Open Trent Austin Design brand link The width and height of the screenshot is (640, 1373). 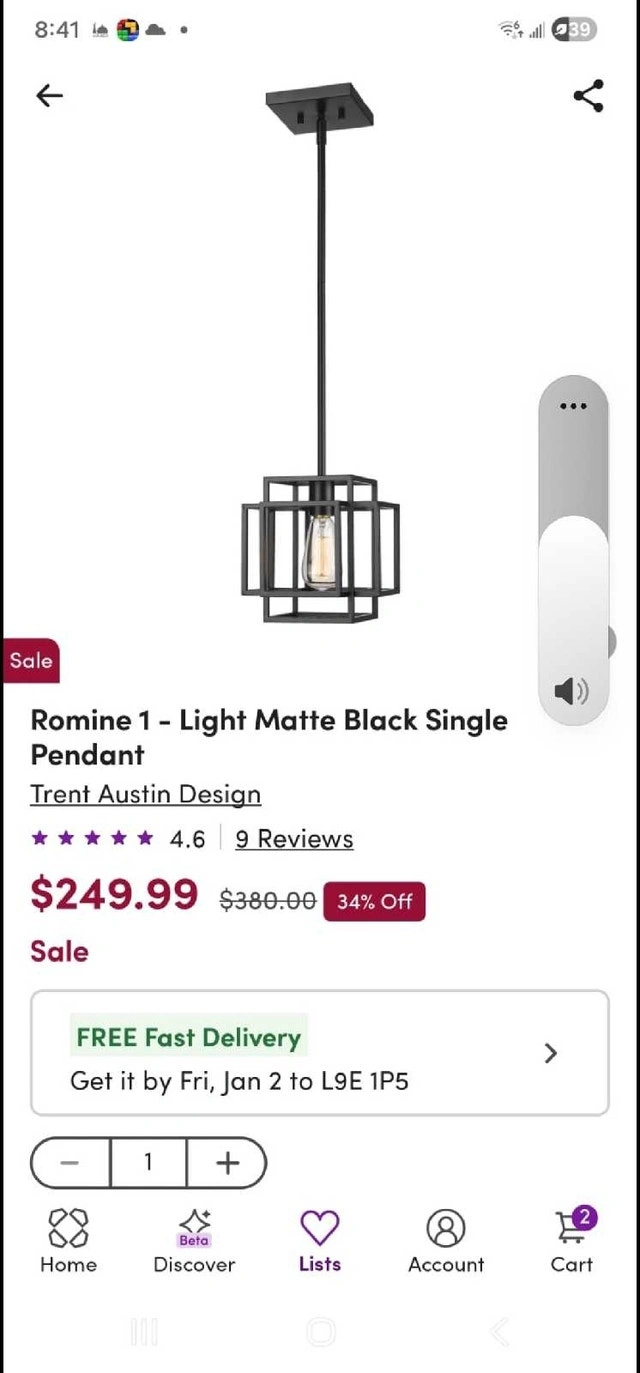(x=146, y=794)
